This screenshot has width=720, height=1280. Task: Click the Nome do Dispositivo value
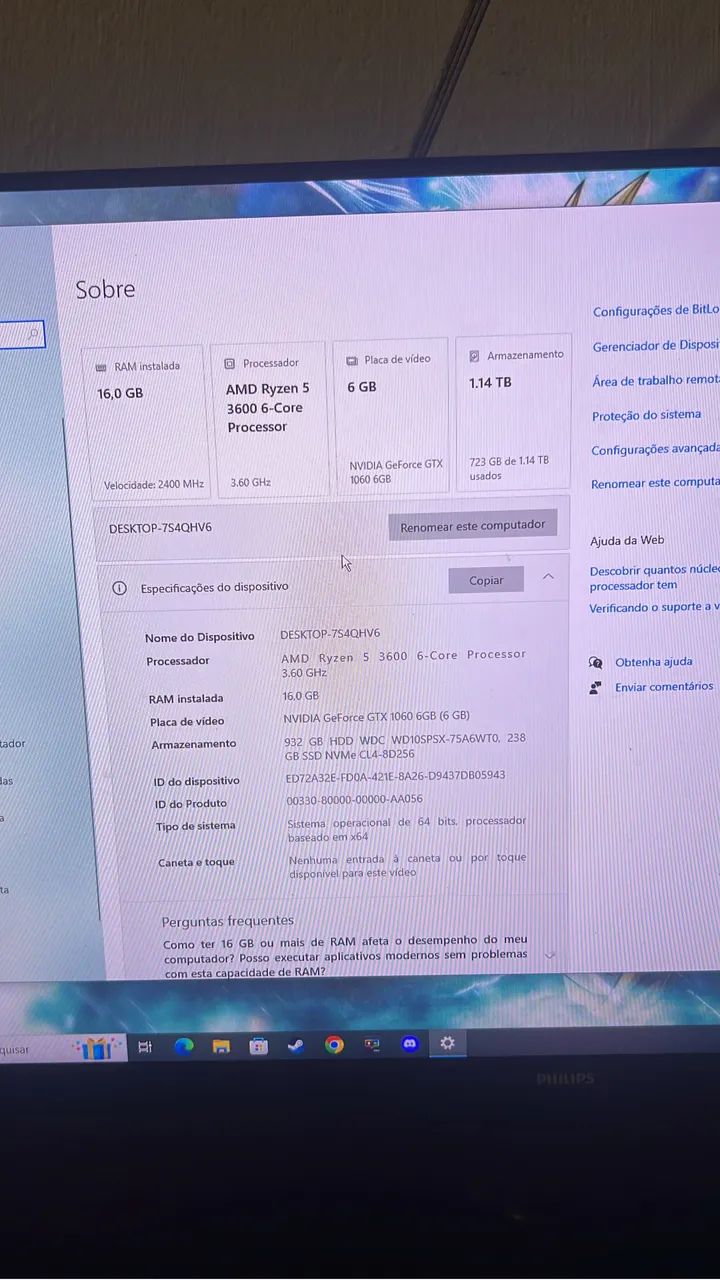pos(330,633)
